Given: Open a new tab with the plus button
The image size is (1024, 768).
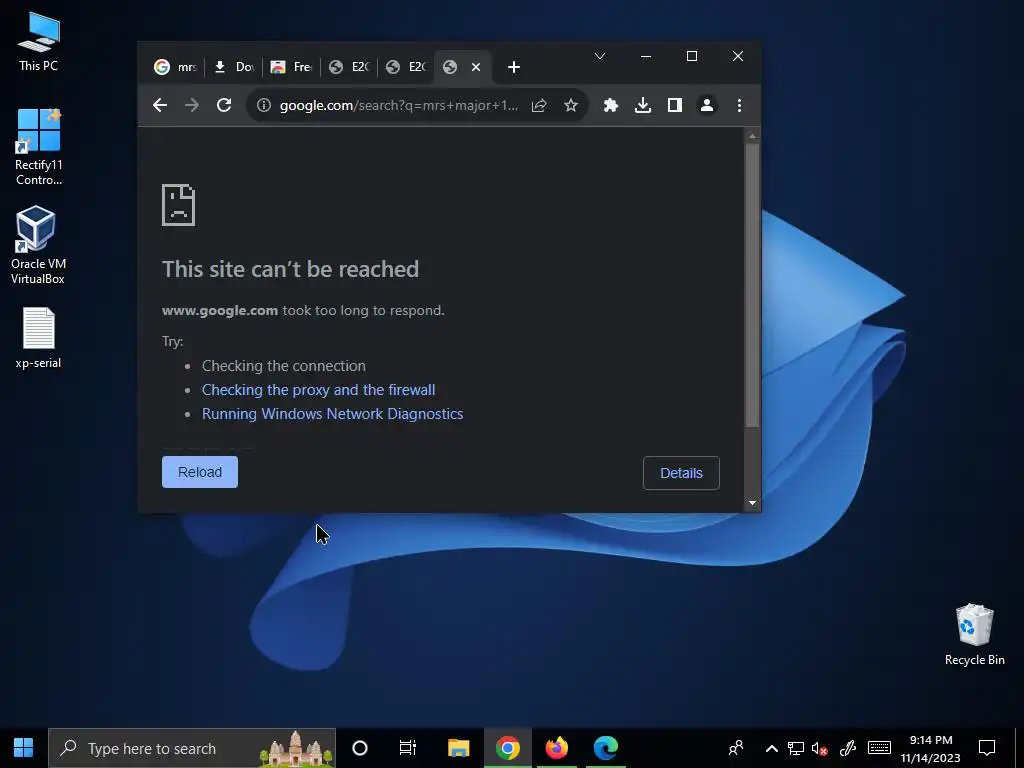Looking at the screenshot, I should (514, 67).
